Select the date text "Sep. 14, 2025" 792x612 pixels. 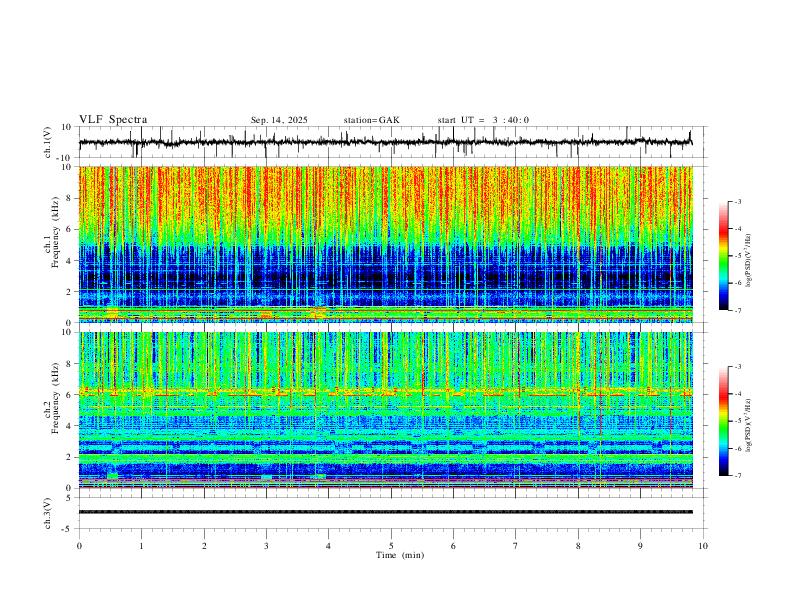(x=279, y=120)
